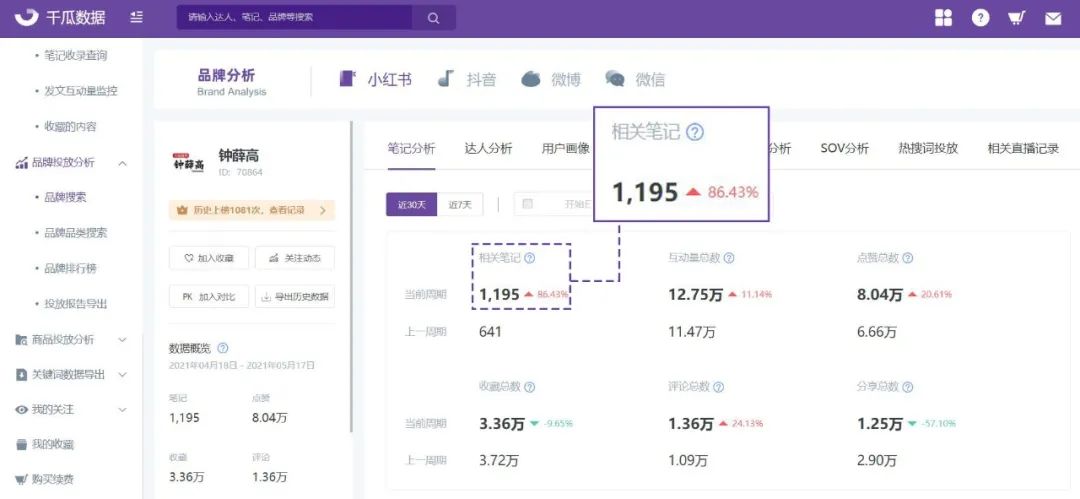Click the 购买续费 cart icon in sidebar
The image size is (1080, 499).
point(21,479)
